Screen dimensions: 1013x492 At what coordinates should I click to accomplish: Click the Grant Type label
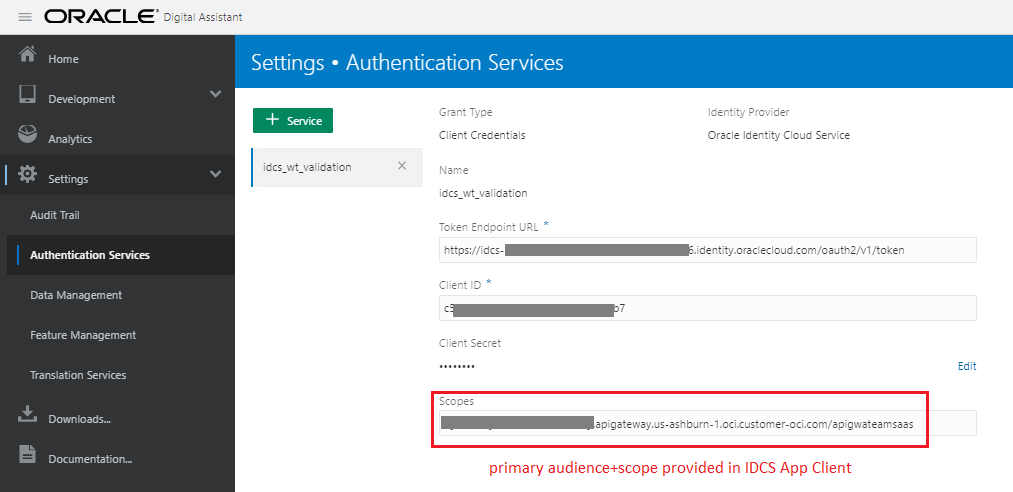(466, 112)
